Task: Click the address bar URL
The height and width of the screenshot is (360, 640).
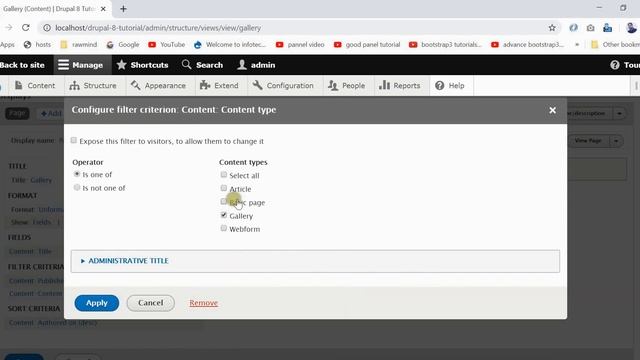Action: coord(158,28)
